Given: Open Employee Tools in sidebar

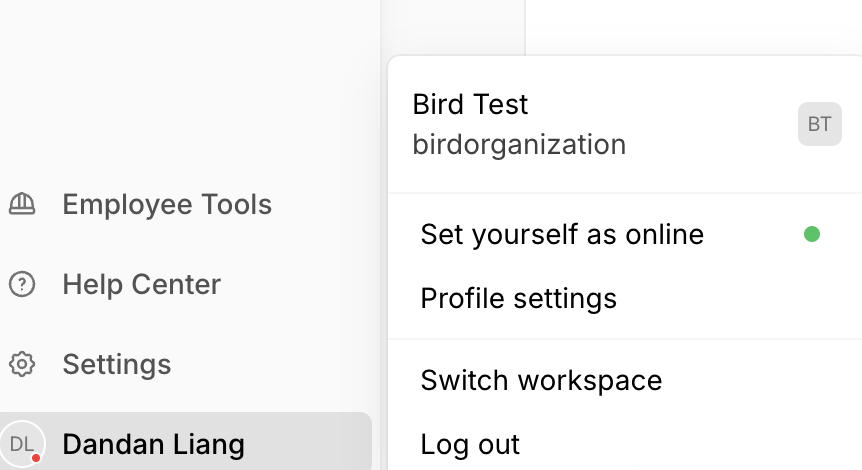Looking at the screenshot, I should click(166, 204).
